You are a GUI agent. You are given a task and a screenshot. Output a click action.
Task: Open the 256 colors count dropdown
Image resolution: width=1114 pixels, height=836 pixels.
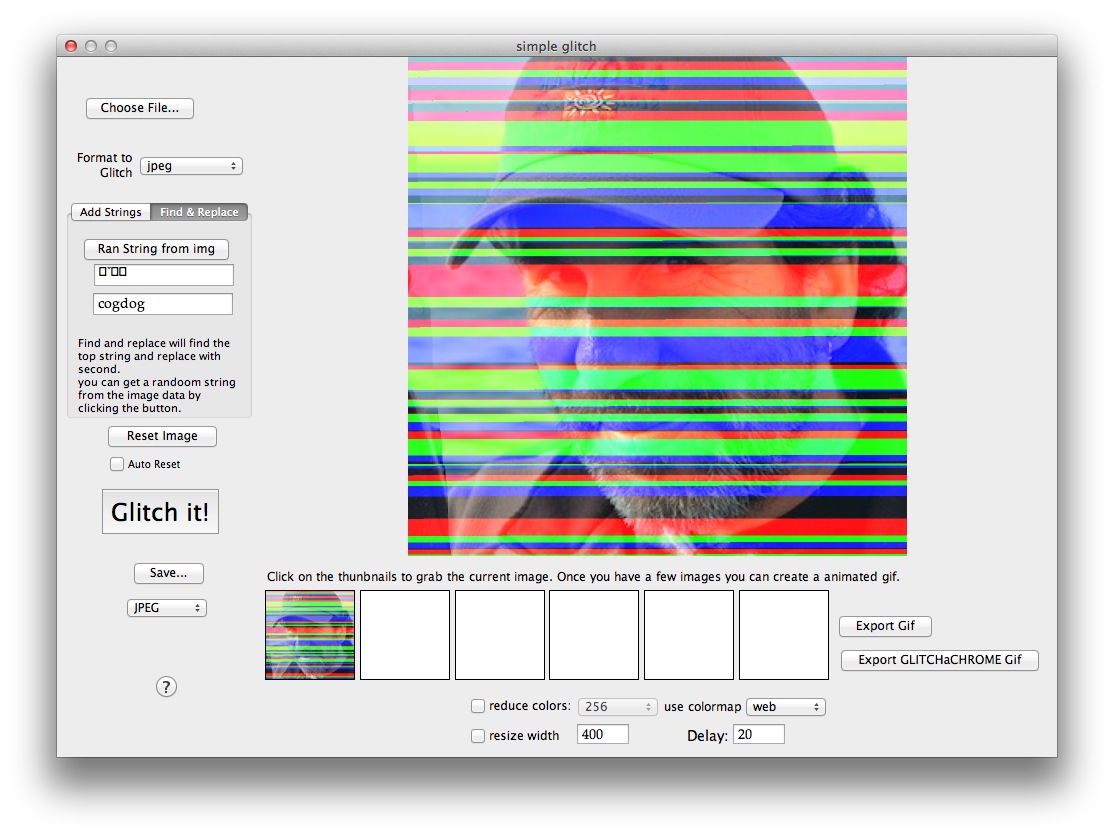click(x=617, y=707)
